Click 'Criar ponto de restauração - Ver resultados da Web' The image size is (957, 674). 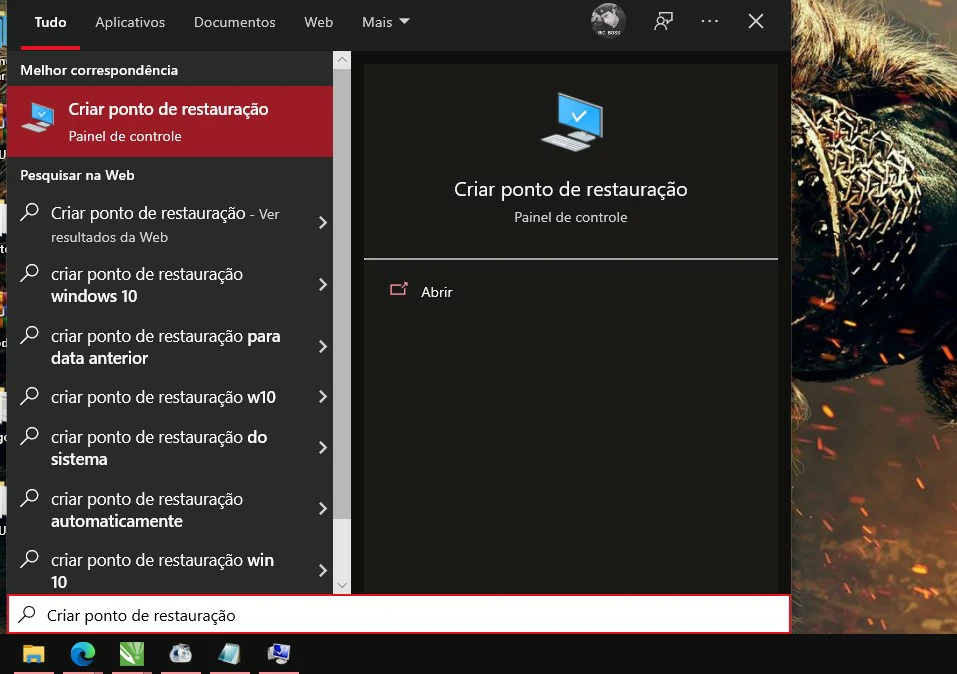point(170,224)
